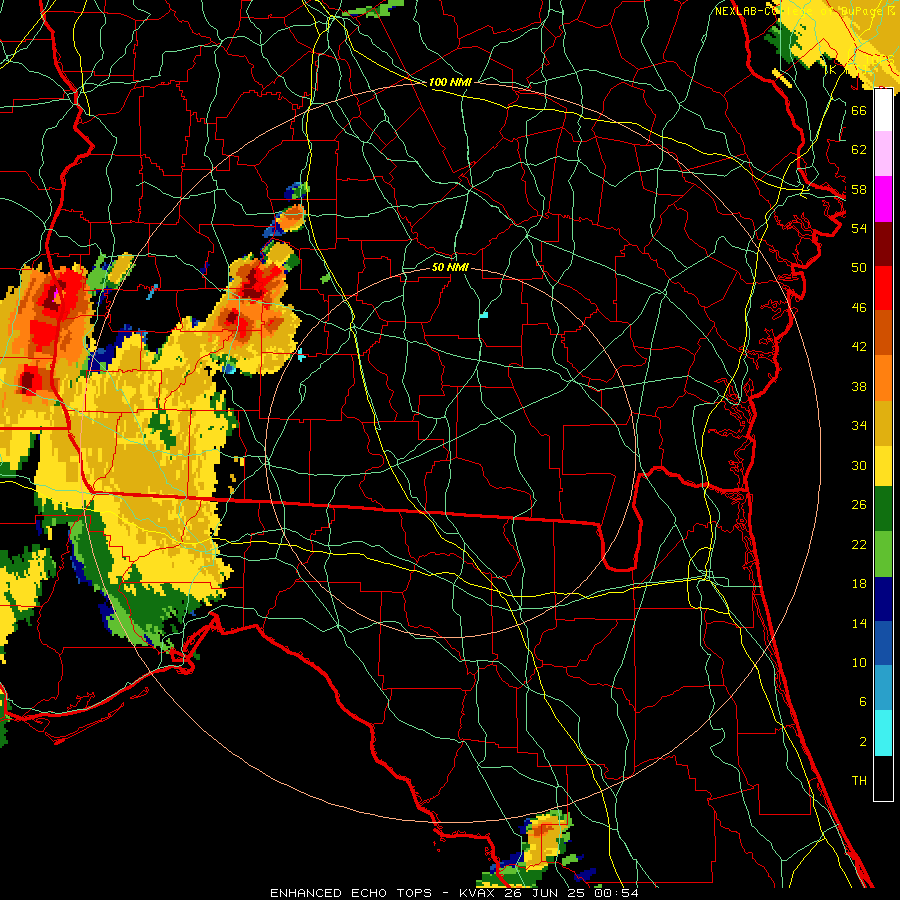Image resolution: width=900 pixels, height=900 pixels.
Task: Click the yellow legend swatch near 30
Action: point(883,466)
